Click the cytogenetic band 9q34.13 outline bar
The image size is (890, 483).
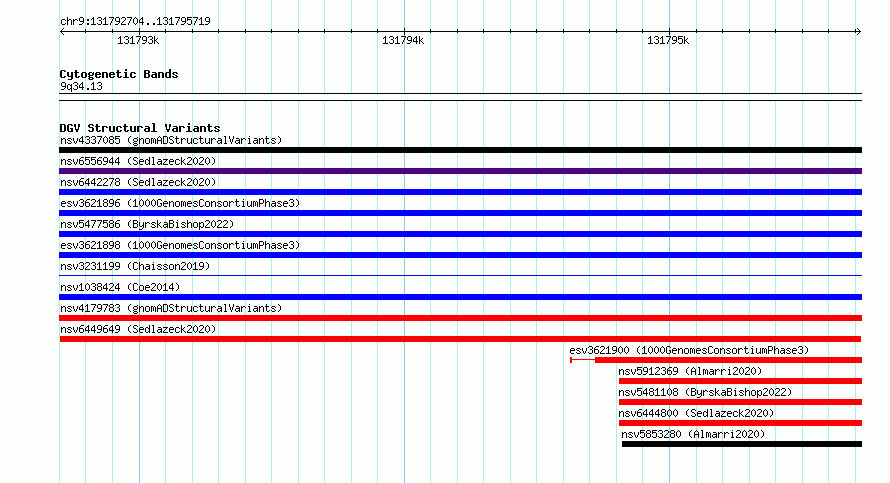point(460,97)
